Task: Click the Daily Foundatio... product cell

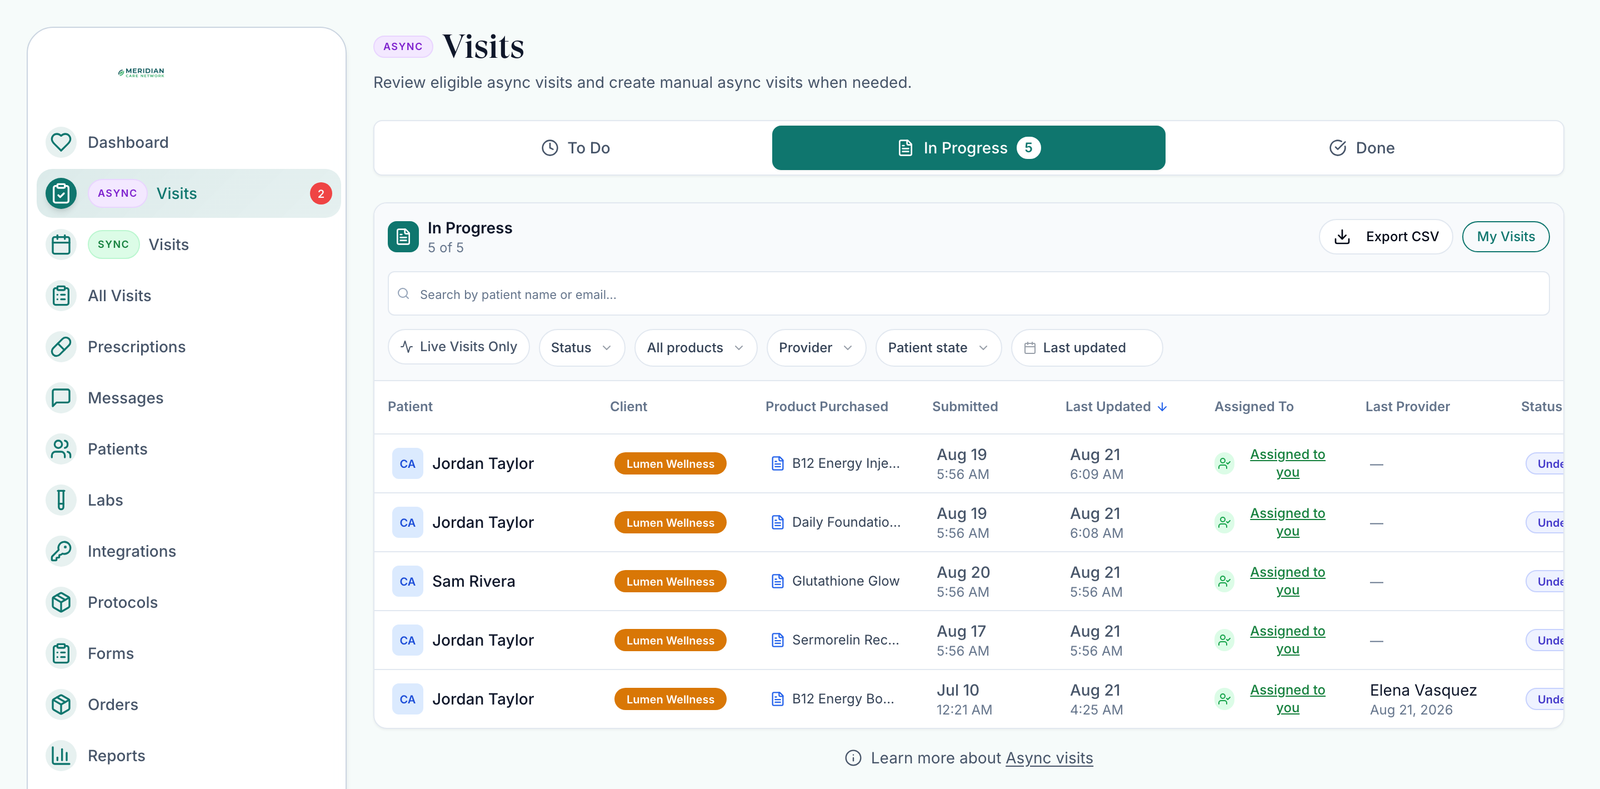Action: click(836, 522)
